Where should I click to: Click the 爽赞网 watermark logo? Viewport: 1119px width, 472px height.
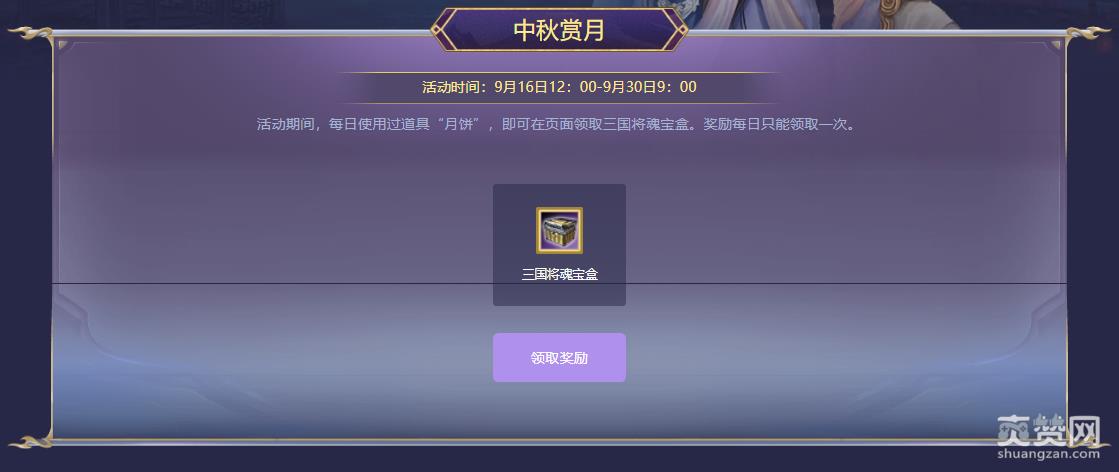click(x=1048, y=429)
